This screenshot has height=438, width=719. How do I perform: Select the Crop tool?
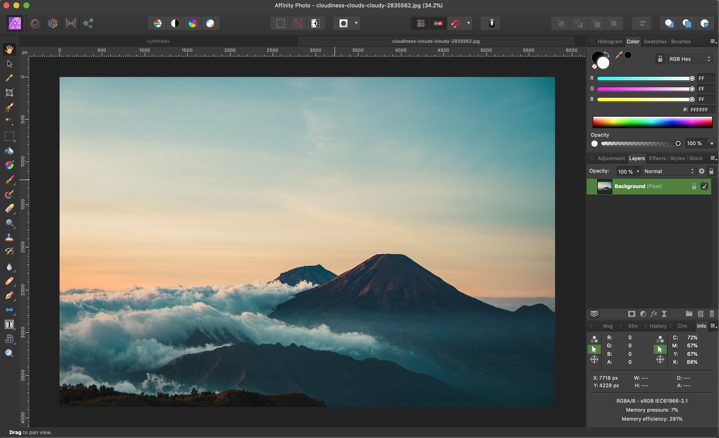pos(9,93)
